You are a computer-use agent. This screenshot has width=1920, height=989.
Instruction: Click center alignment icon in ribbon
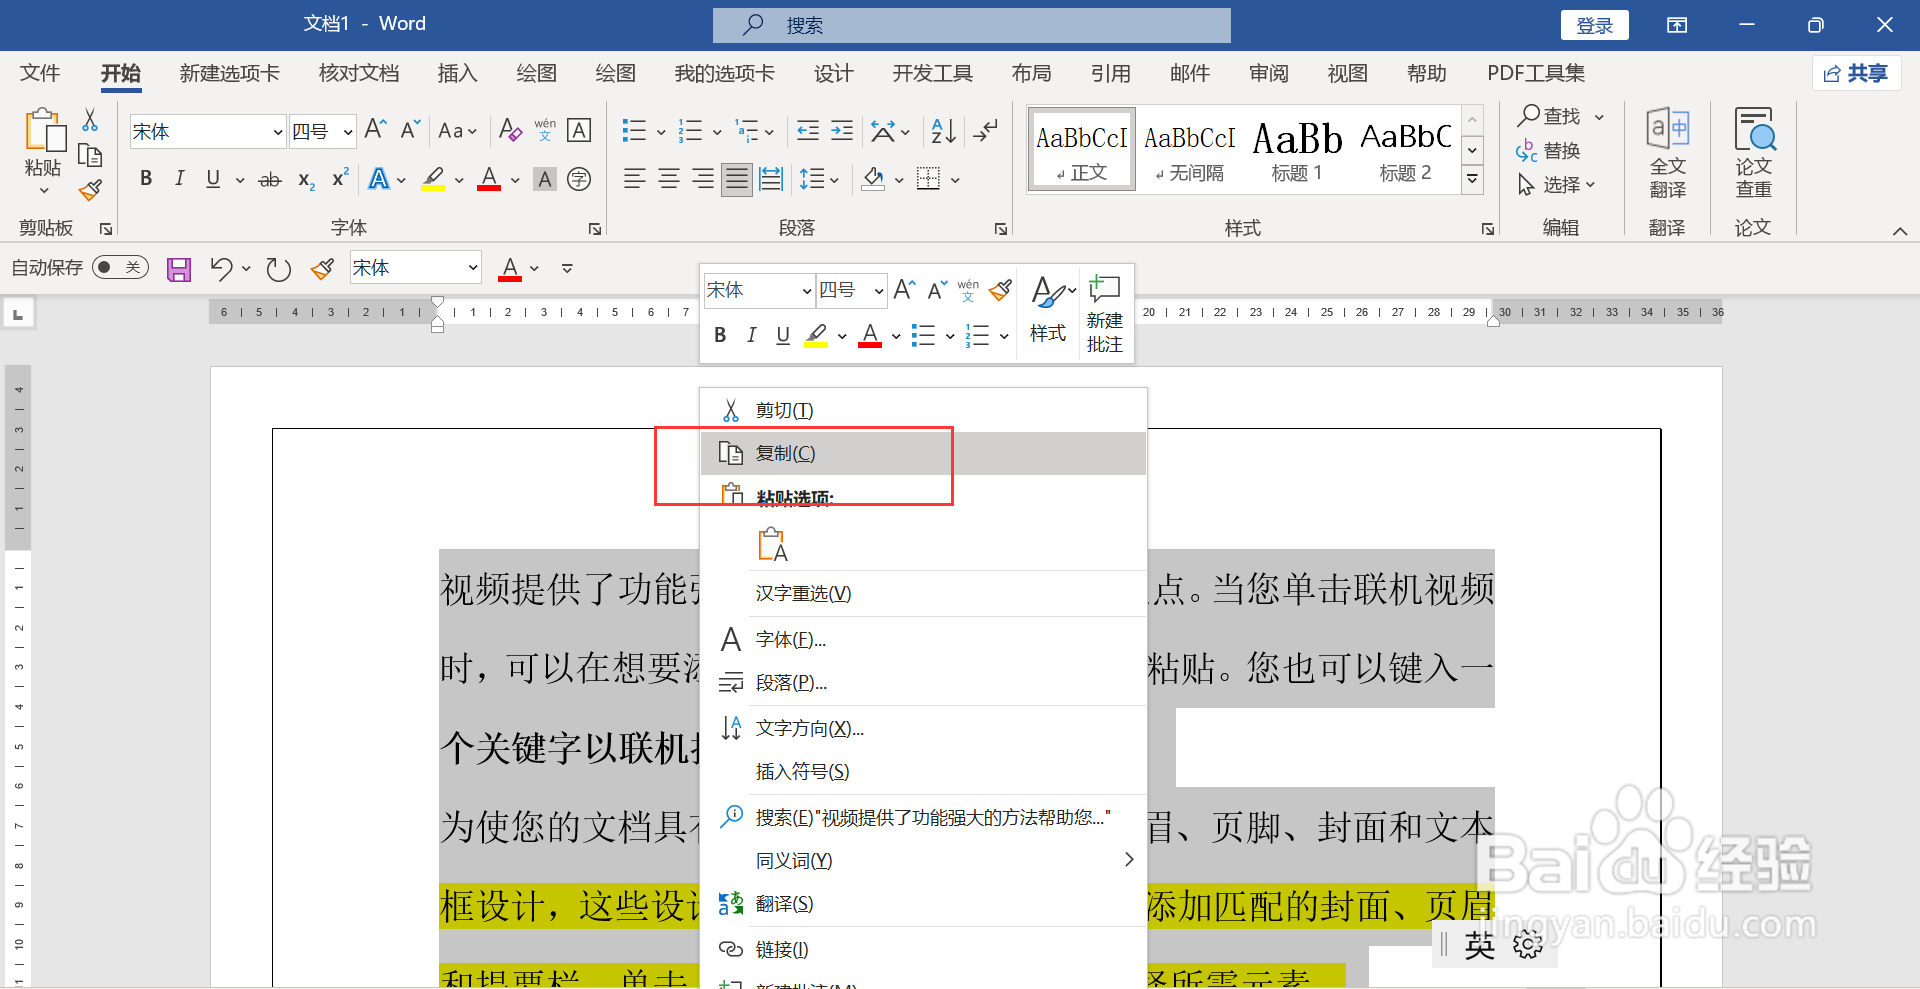click(669, 179)
